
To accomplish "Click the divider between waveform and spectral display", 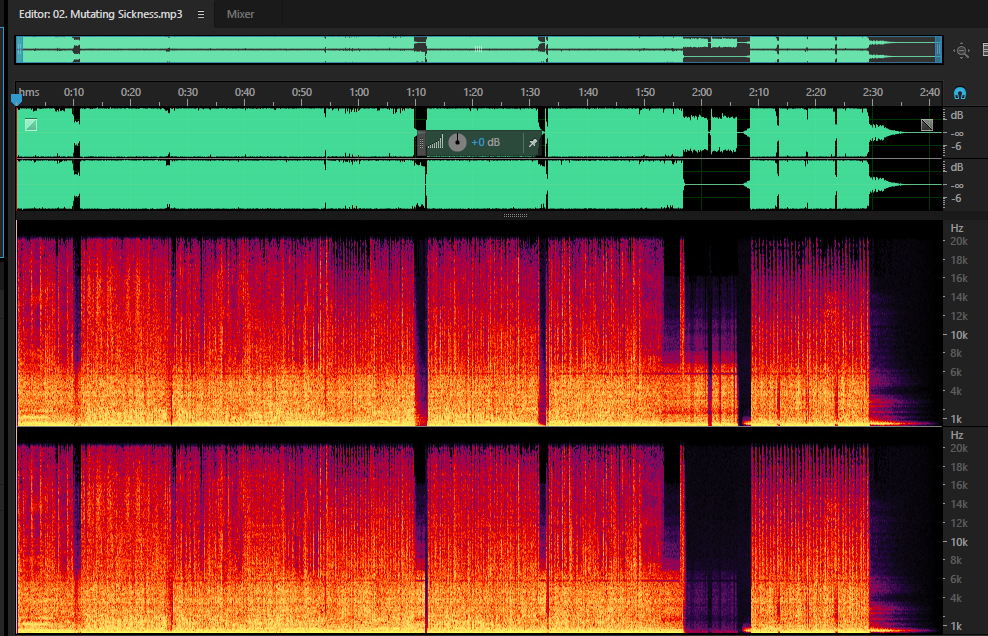I will (515, 216).
